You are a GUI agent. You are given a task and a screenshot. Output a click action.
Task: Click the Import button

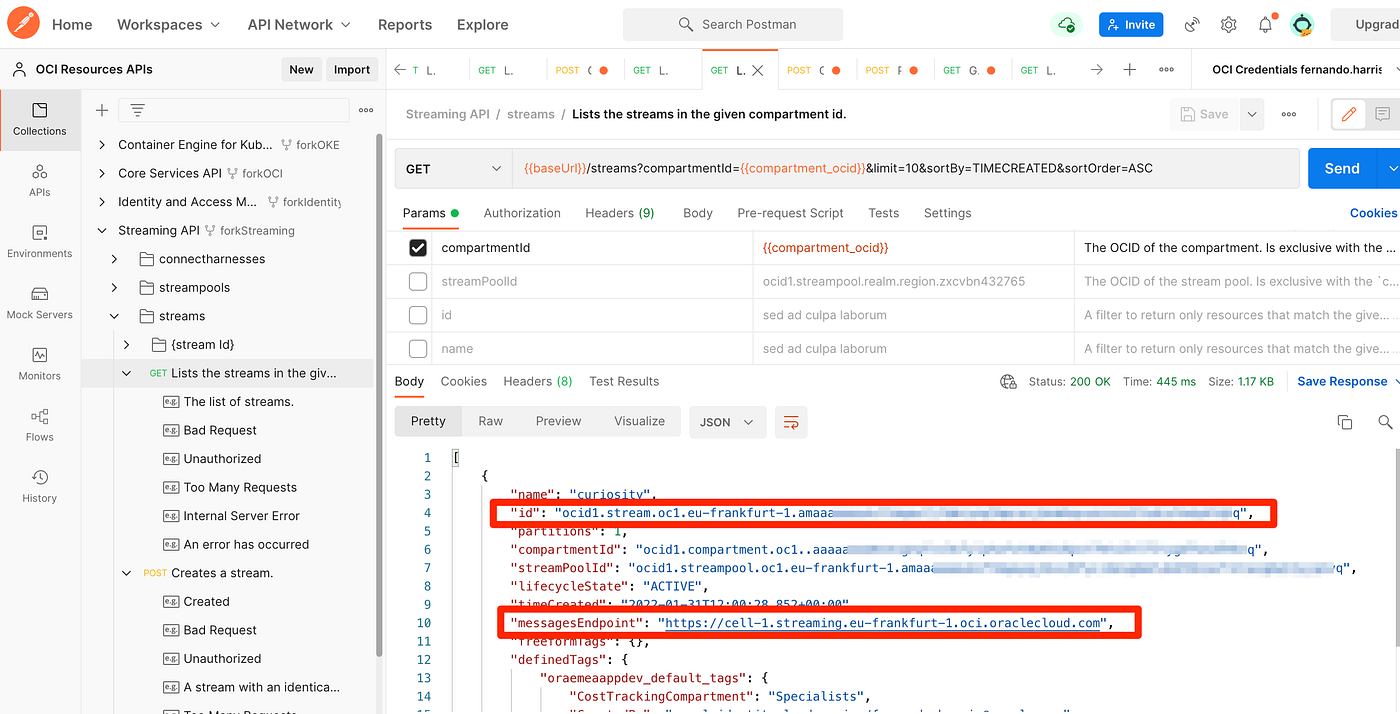pyautogui.click(x=352, y=70)
